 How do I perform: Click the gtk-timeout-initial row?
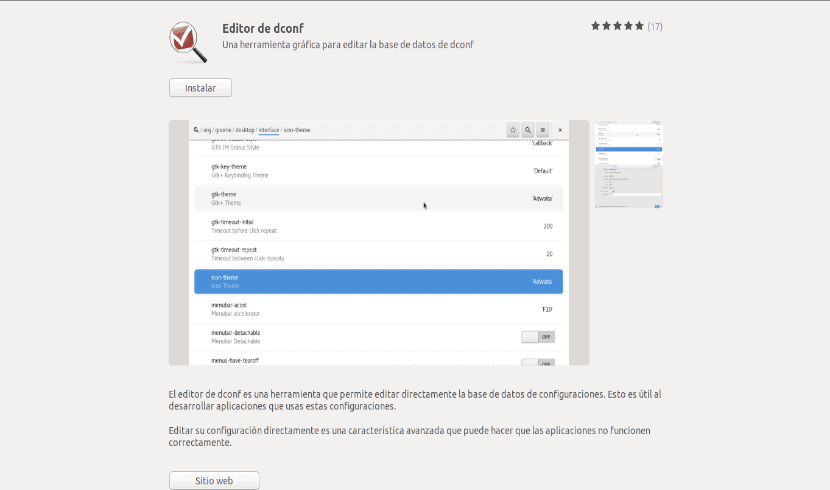click(378, 226)
